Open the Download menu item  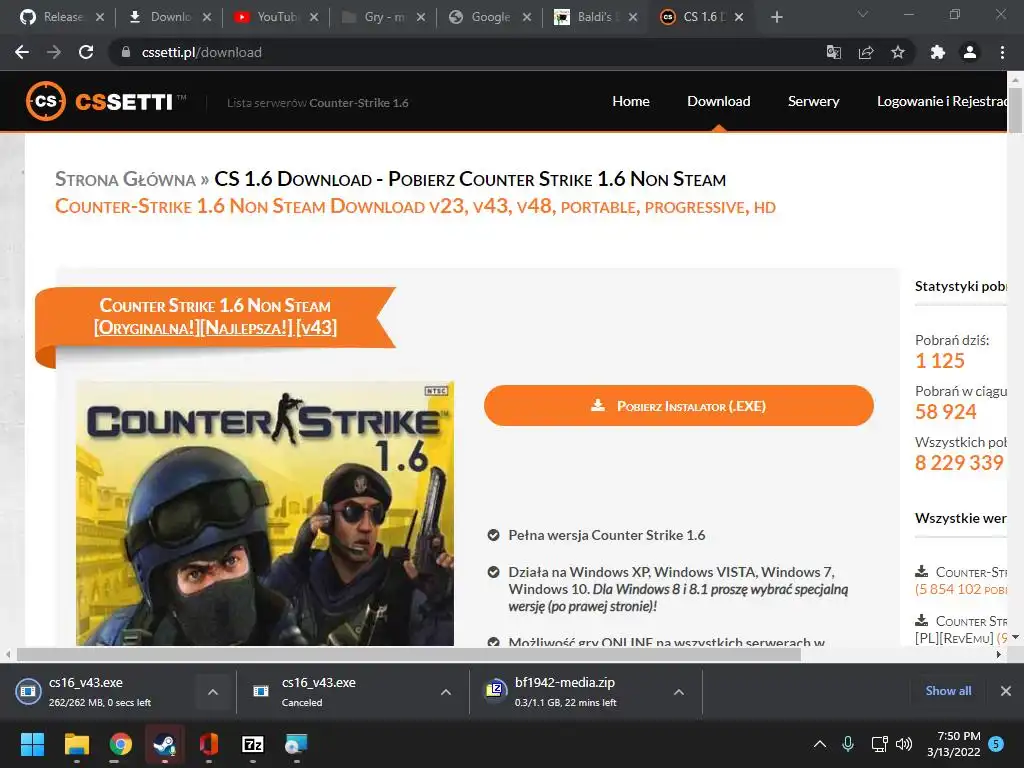(x=718, y=101)
